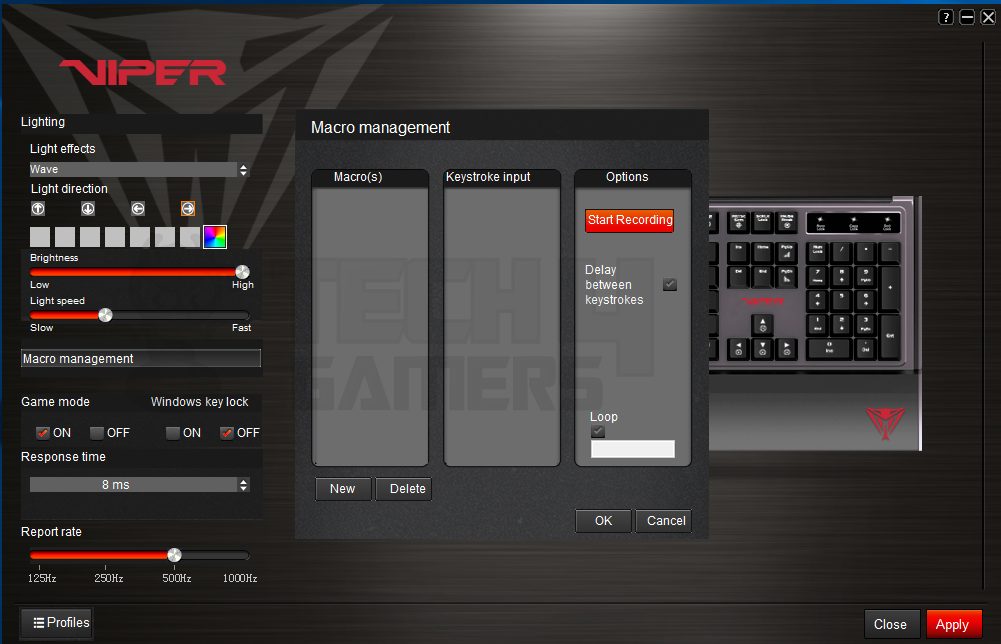Select the third gray color swatch
The height and width of the screenshot is (644, 1001).
pyautogui.click(x=89, y=237)
